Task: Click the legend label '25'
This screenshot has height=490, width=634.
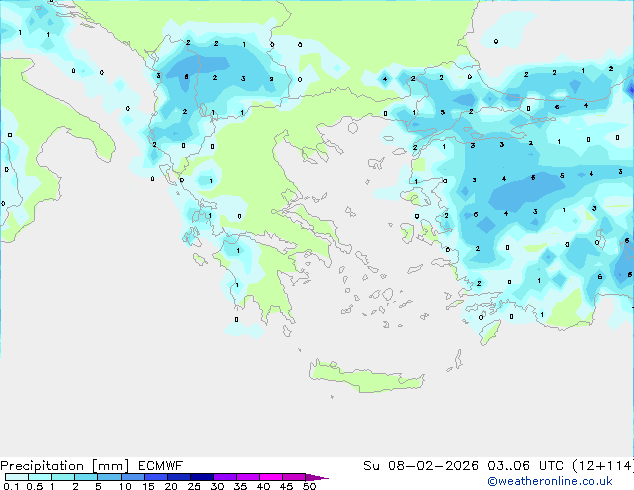Action: (x=194, y=486)
